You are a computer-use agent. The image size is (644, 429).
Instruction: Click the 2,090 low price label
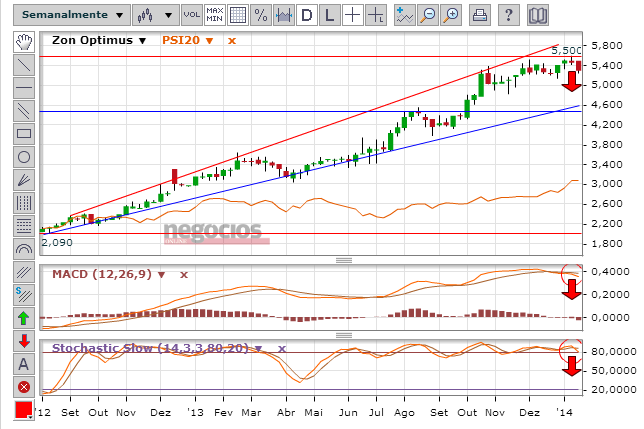[57, 243]
